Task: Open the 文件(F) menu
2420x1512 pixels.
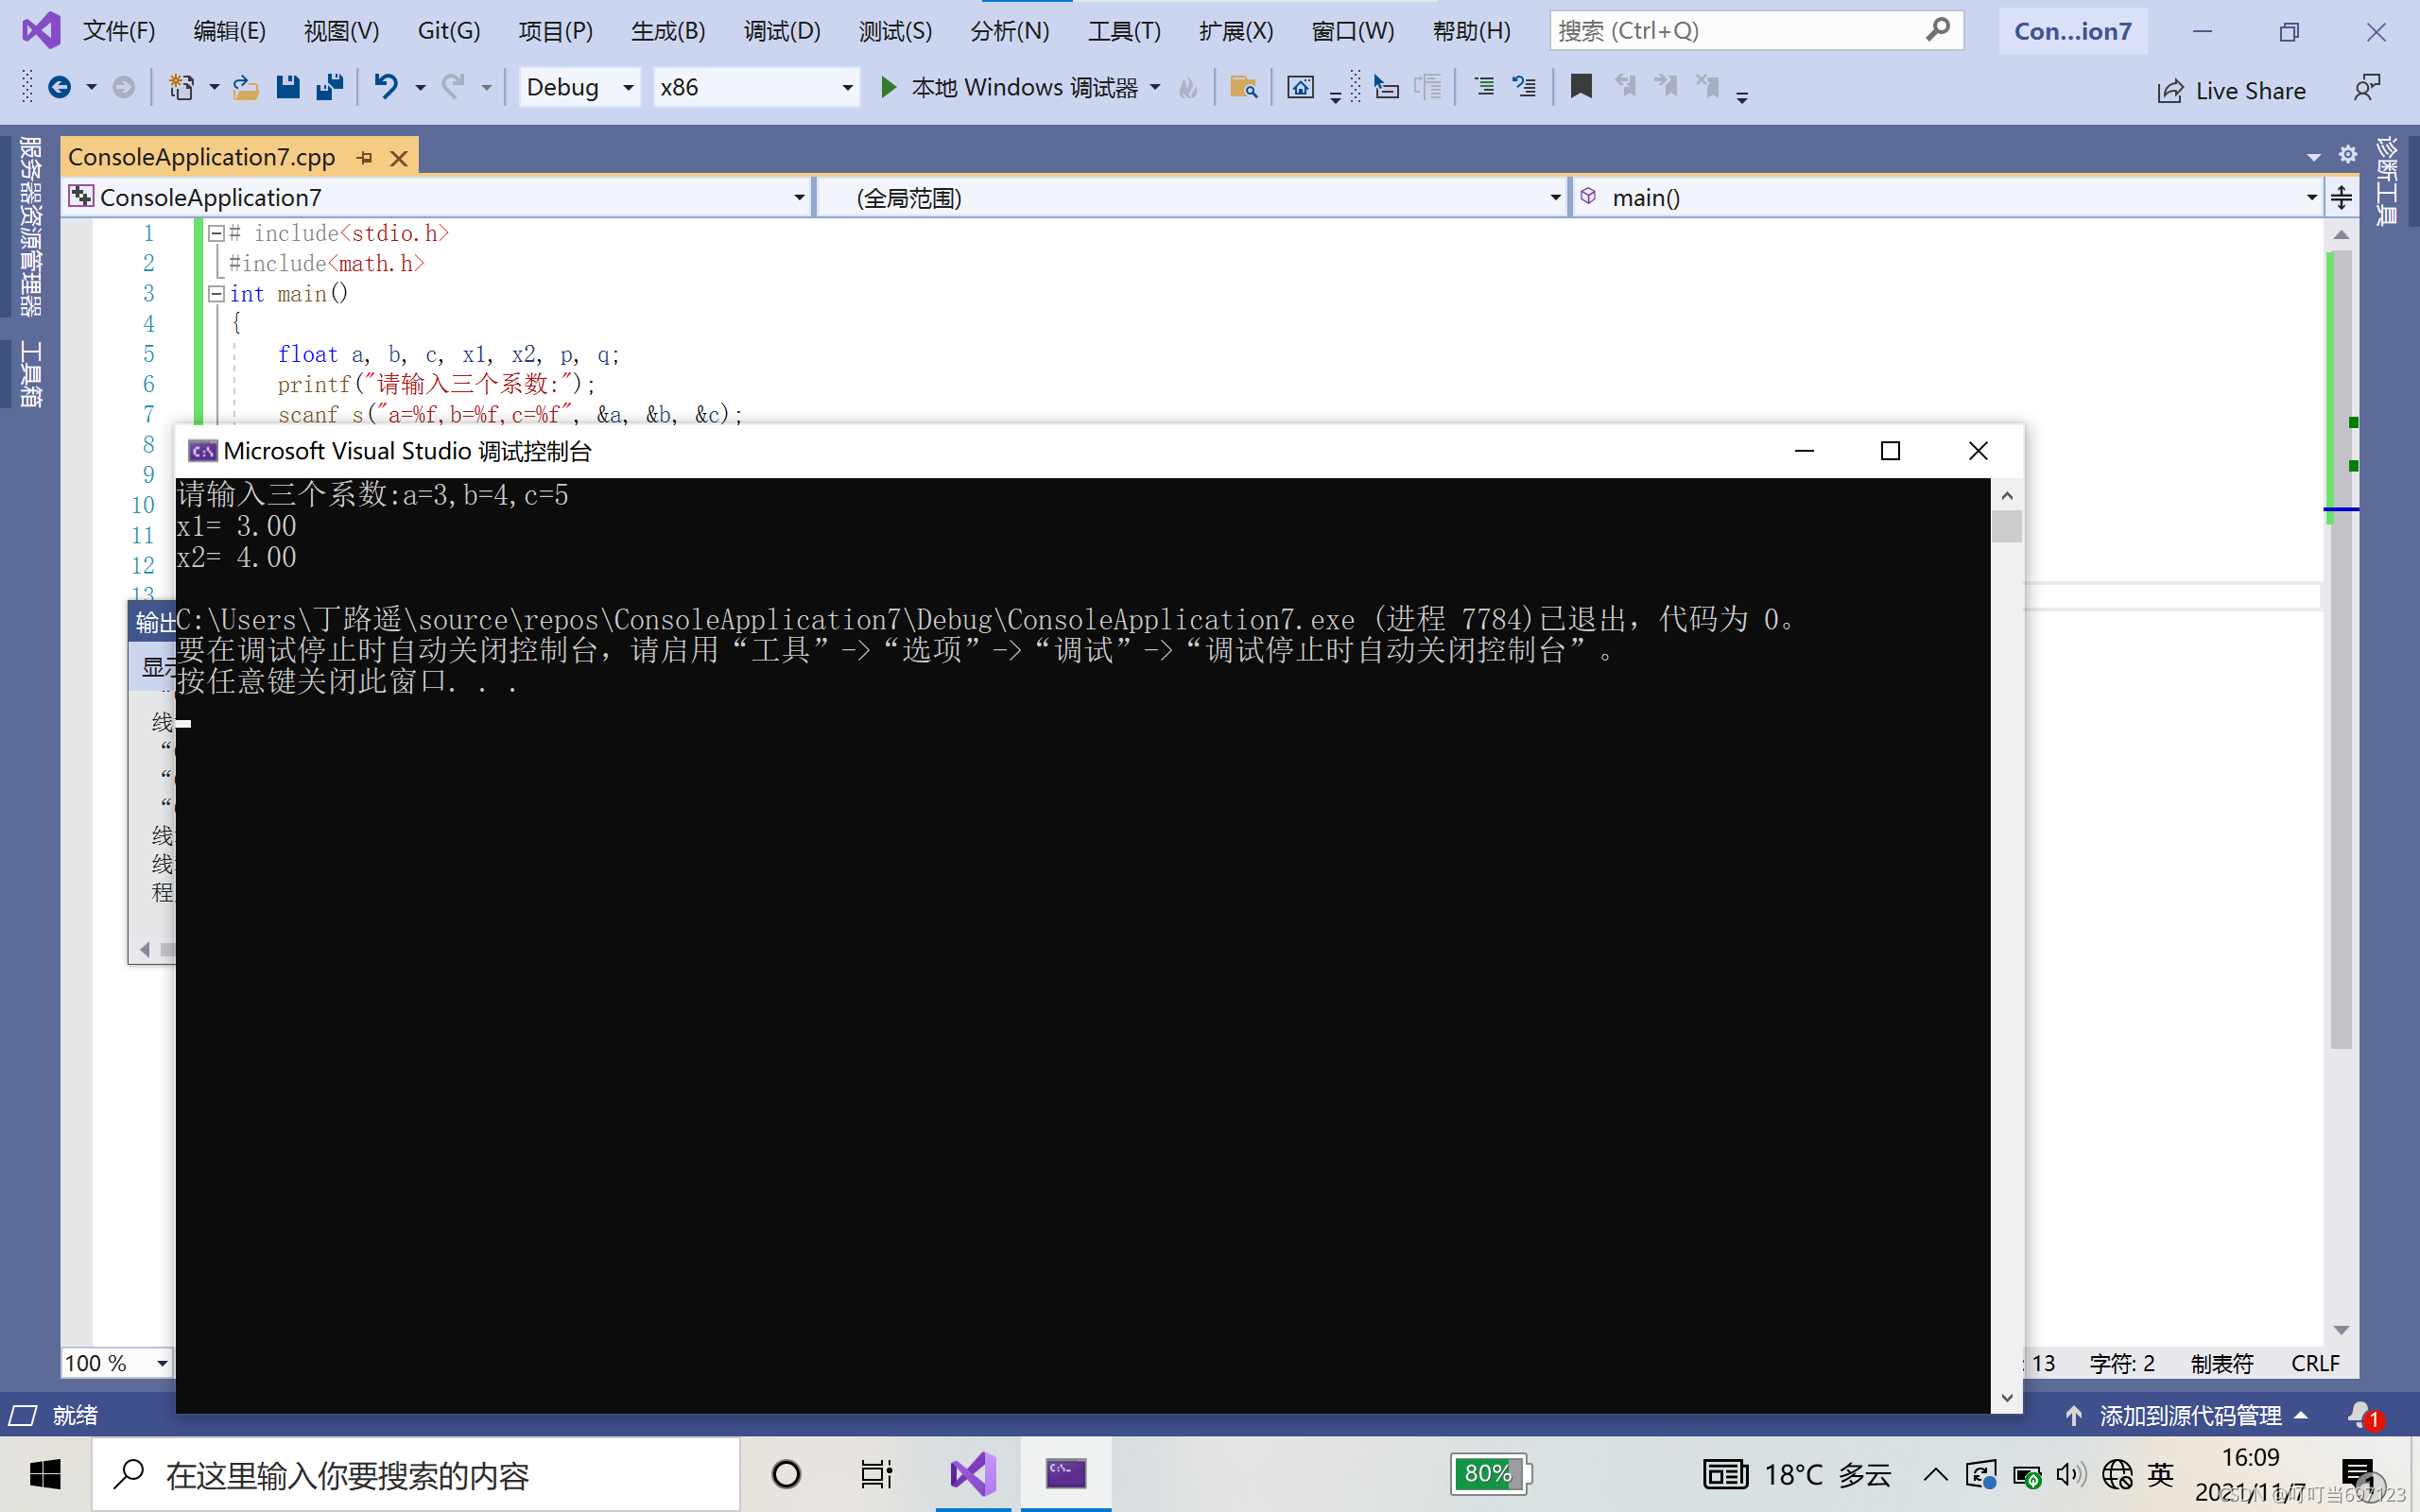Action: point(119,31)
